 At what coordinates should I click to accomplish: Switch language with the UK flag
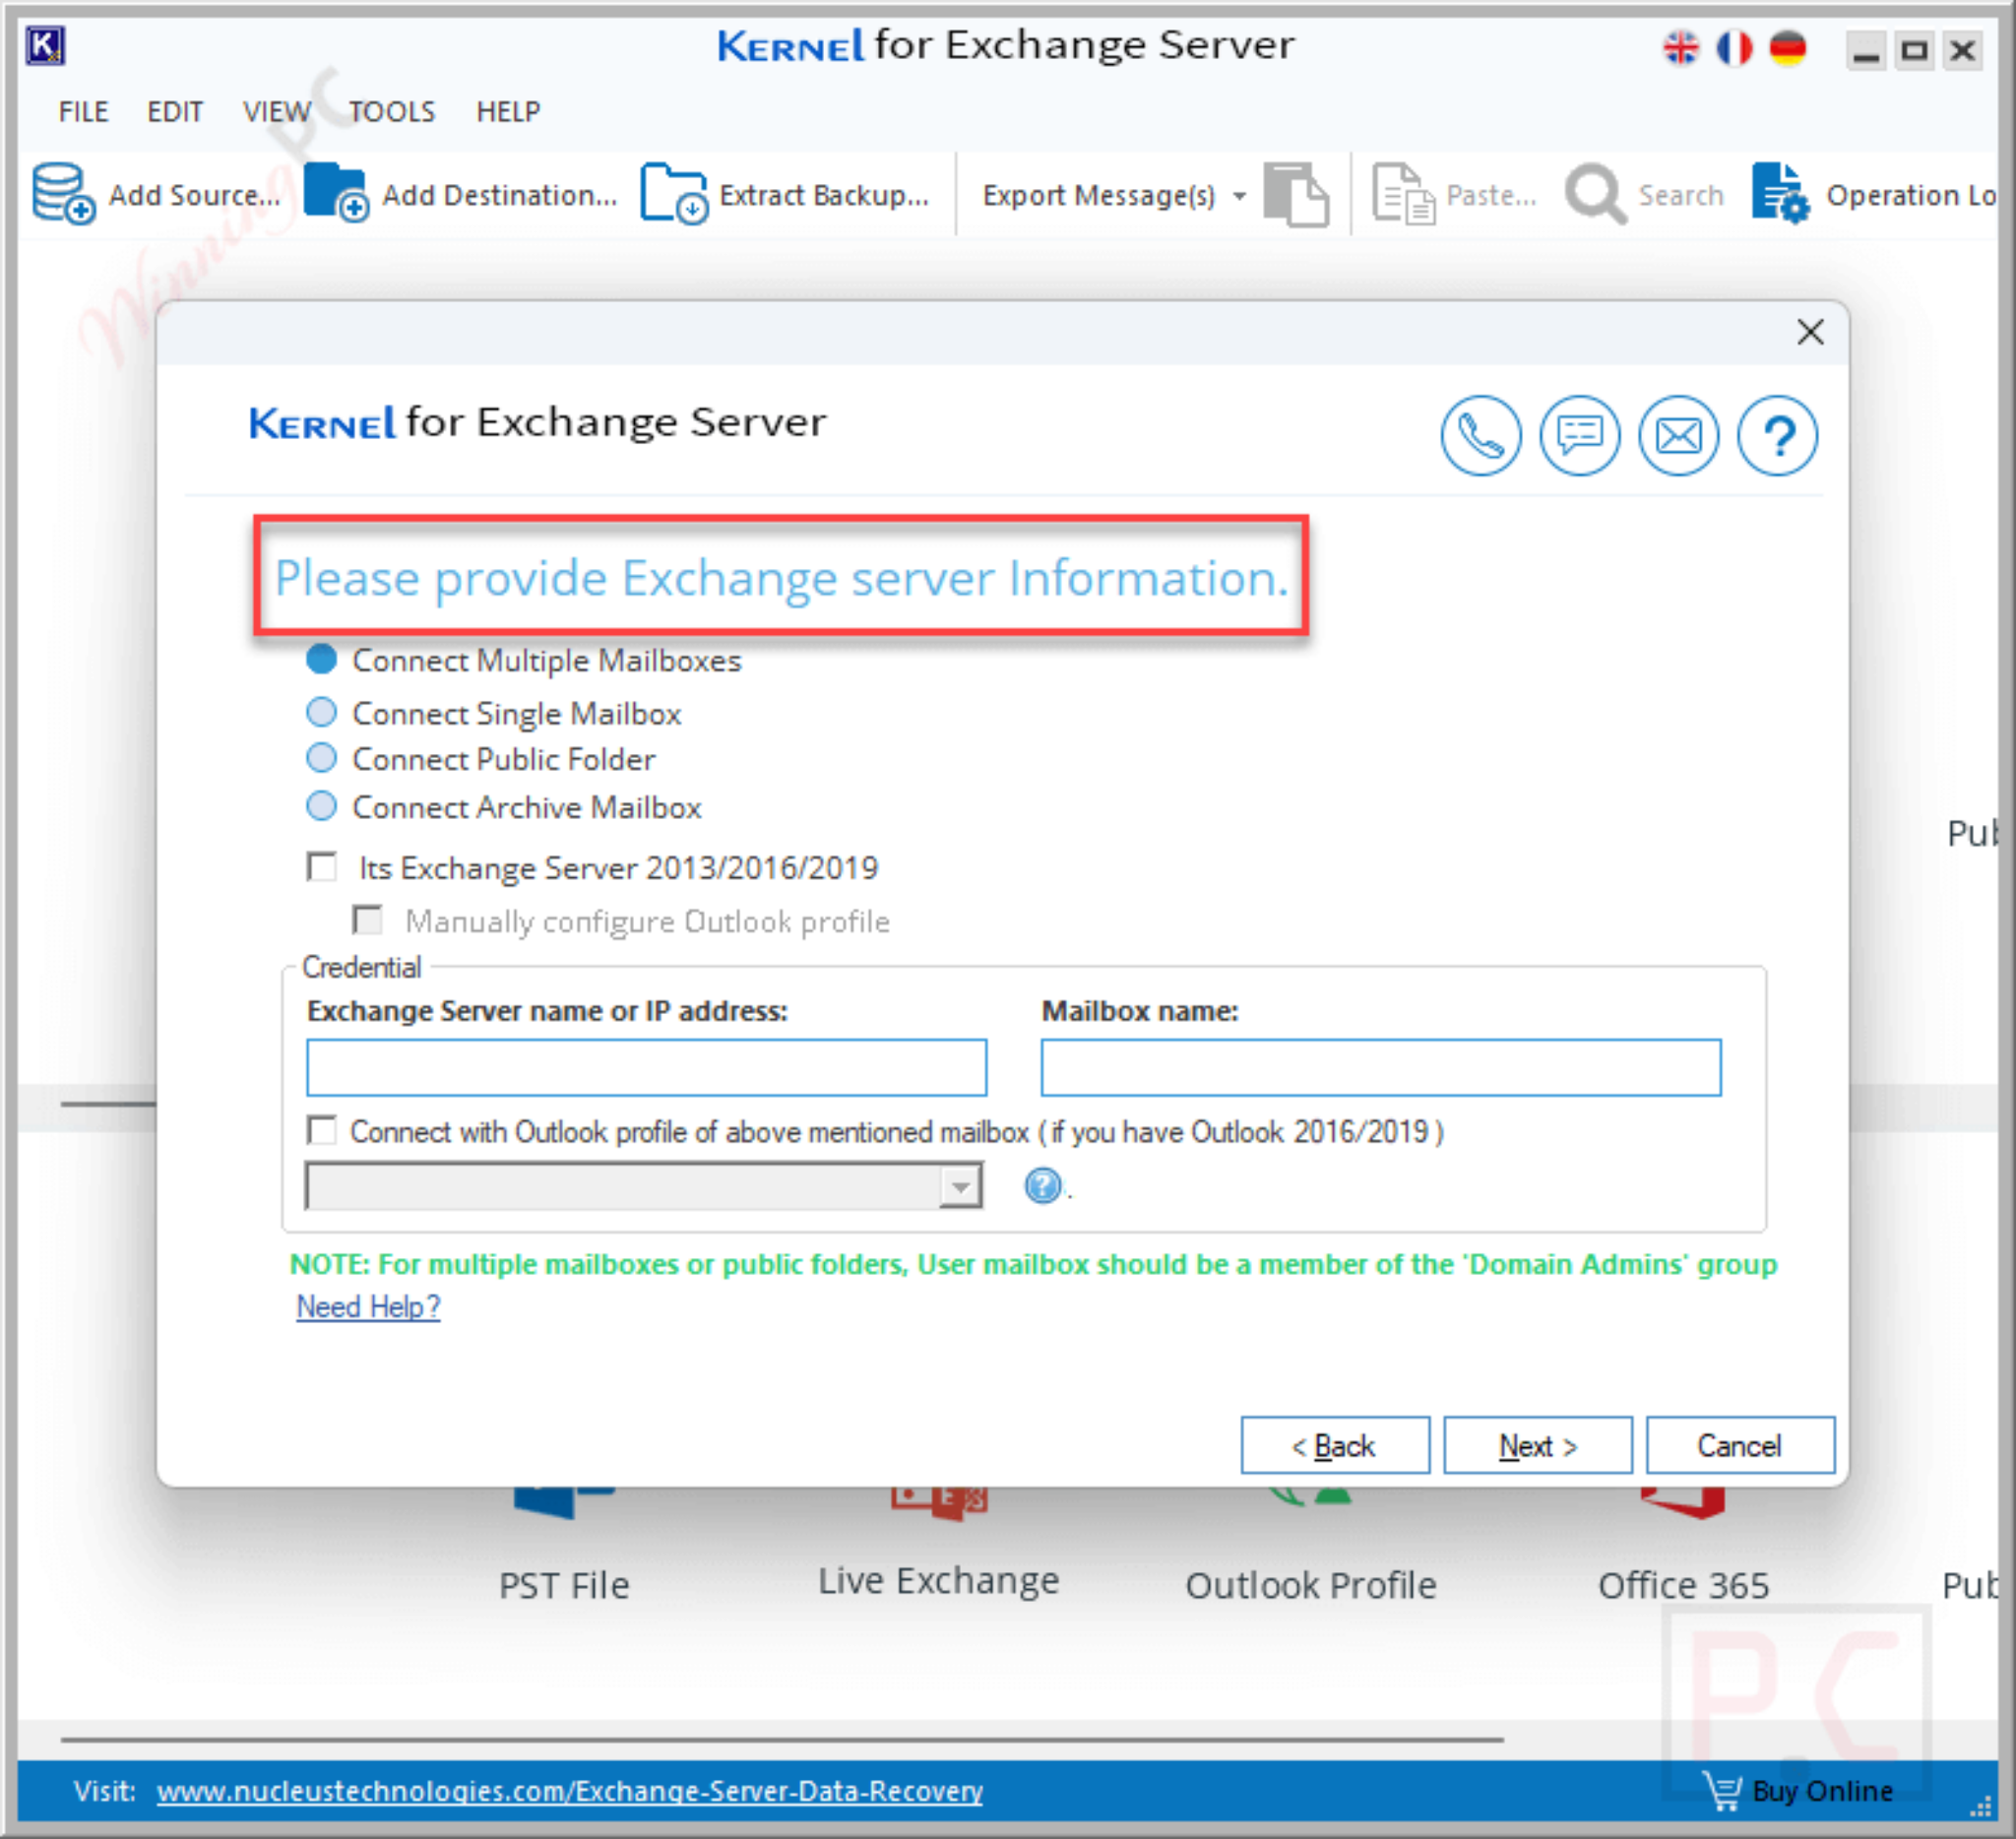1681,48
